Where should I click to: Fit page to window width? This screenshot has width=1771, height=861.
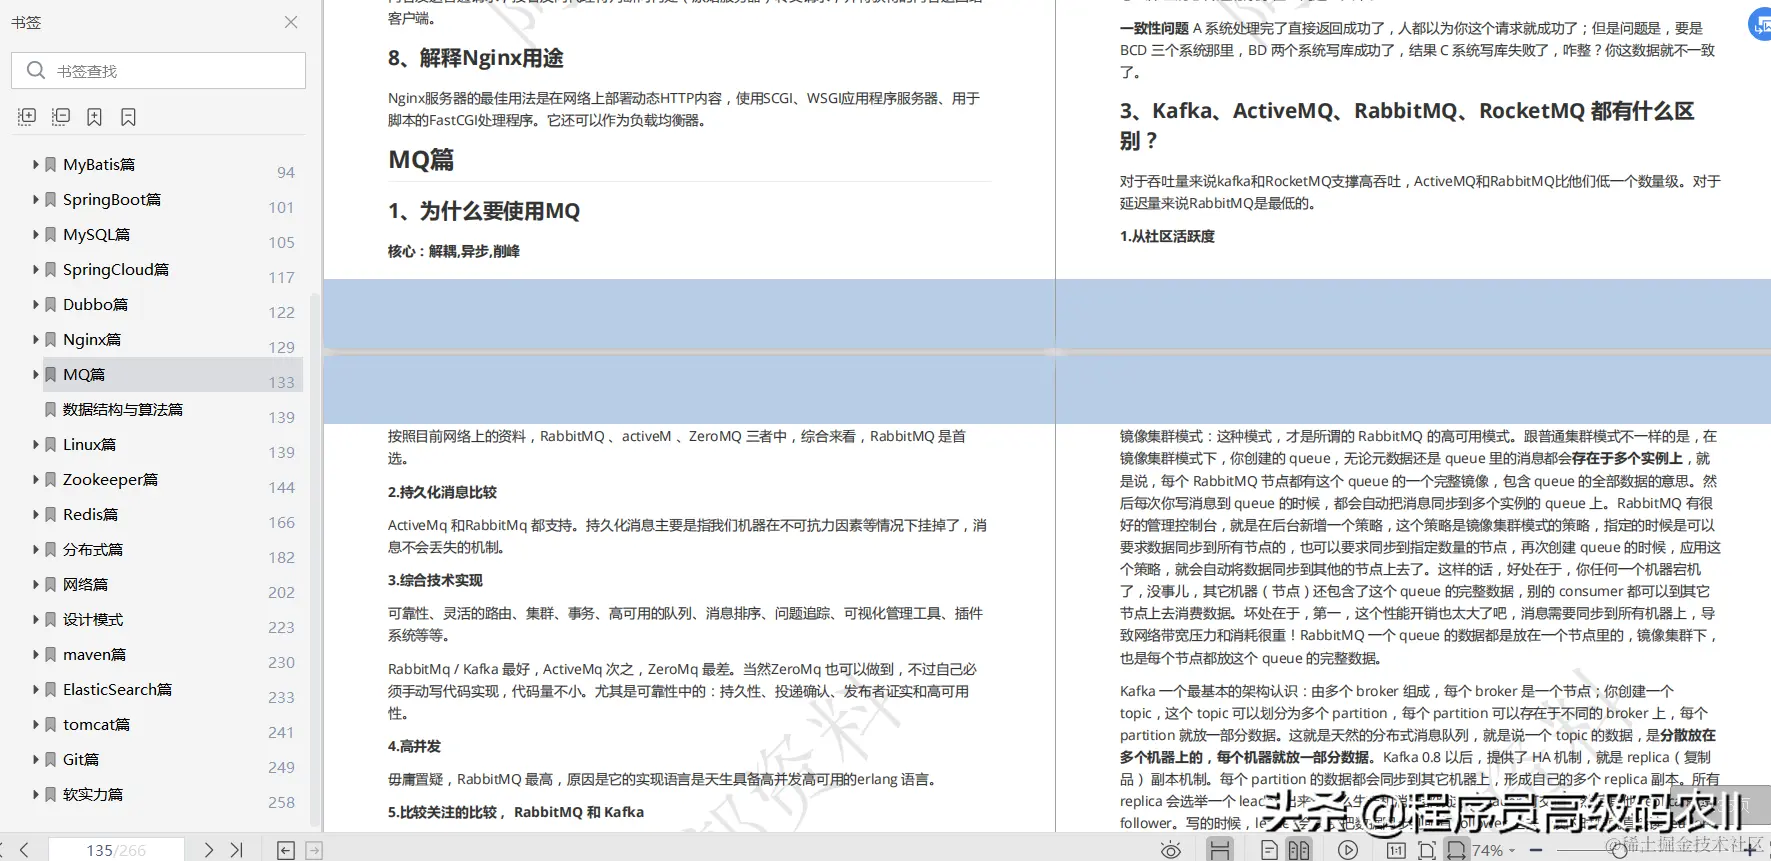1456,850
